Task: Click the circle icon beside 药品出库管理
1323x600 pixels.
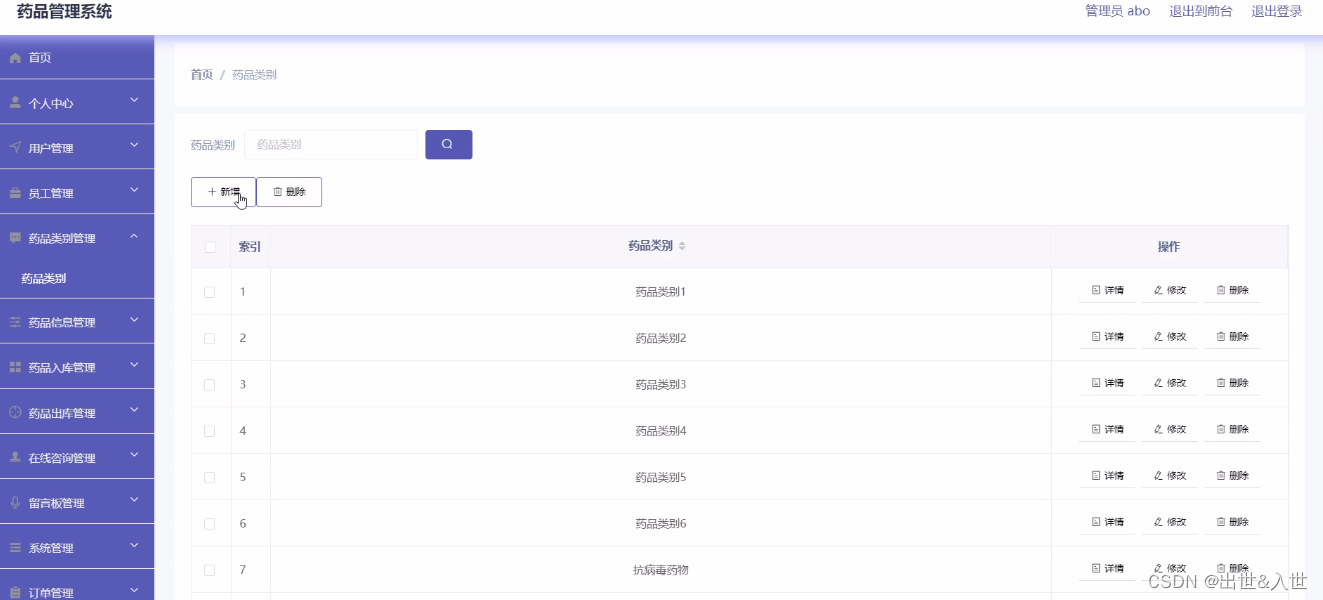Action: (x=15, y=412)
